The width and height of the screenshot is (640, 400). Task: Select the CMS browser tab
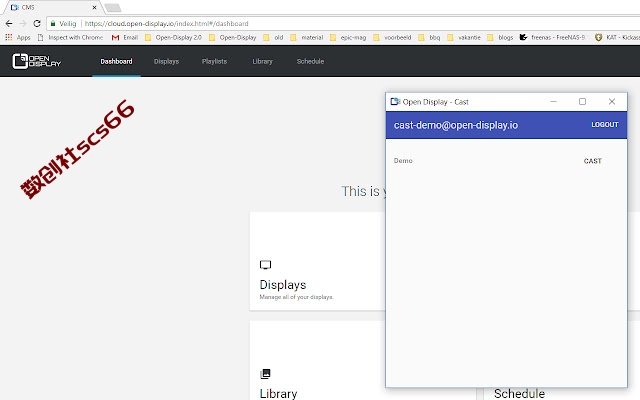[x=51, y=7]
